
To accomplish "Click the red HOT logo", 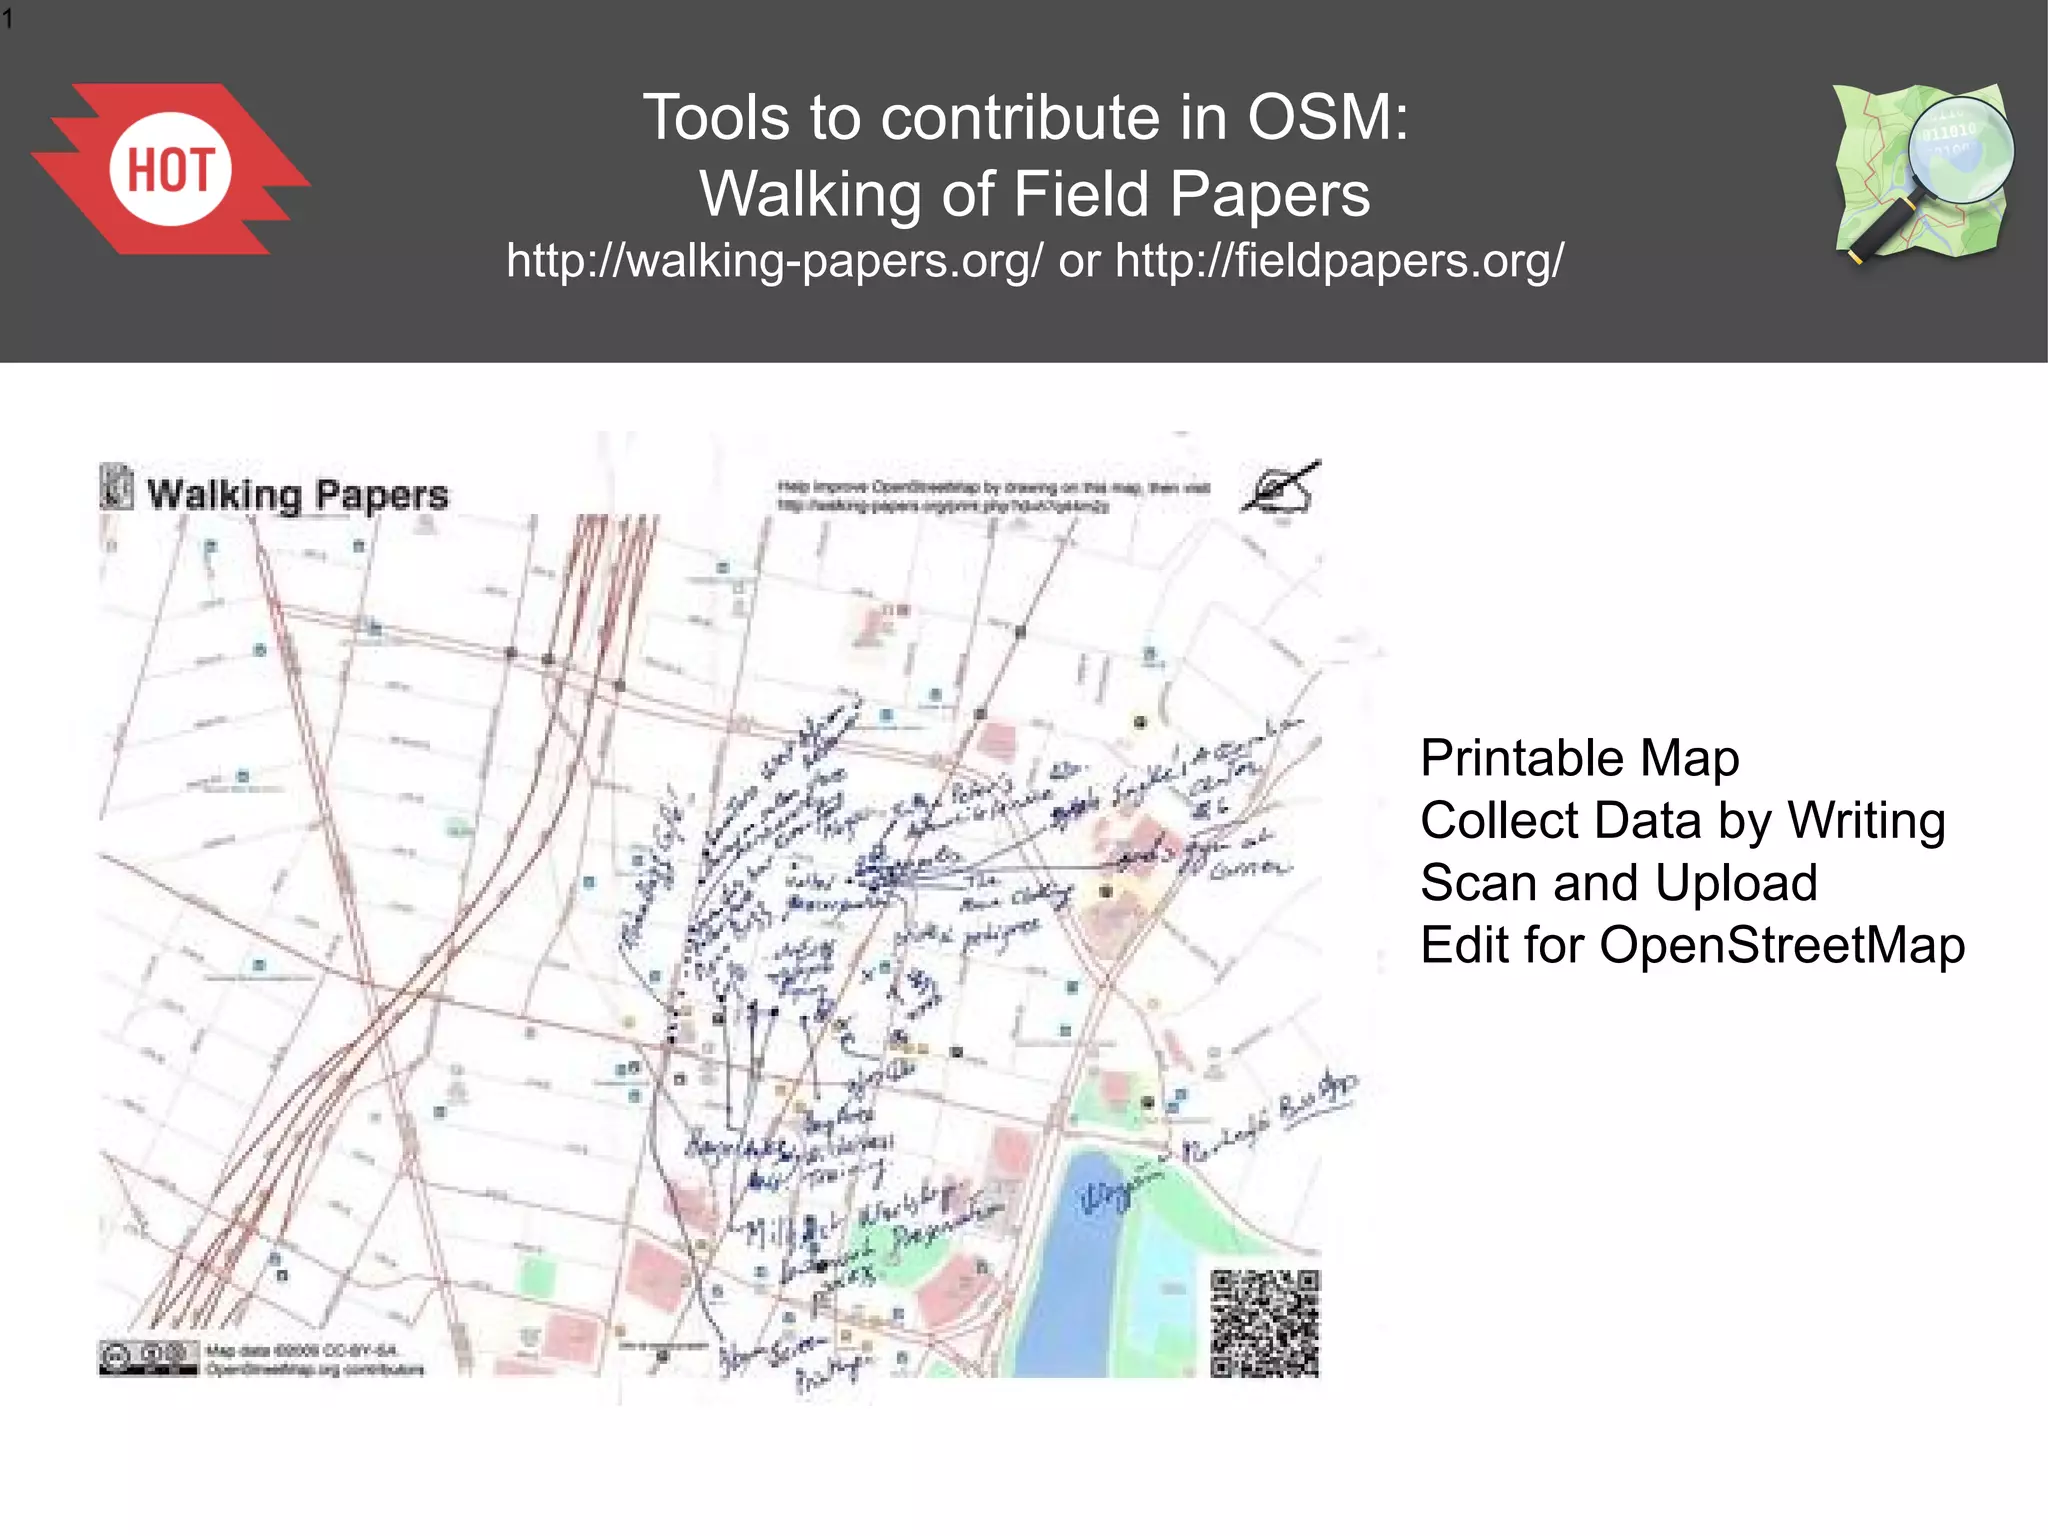I will coord(170,168).
